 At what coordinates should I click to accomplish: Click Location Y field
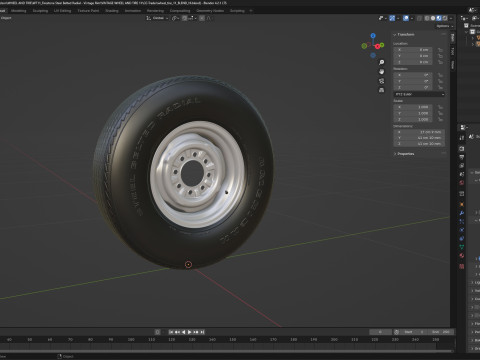(413, 56)
